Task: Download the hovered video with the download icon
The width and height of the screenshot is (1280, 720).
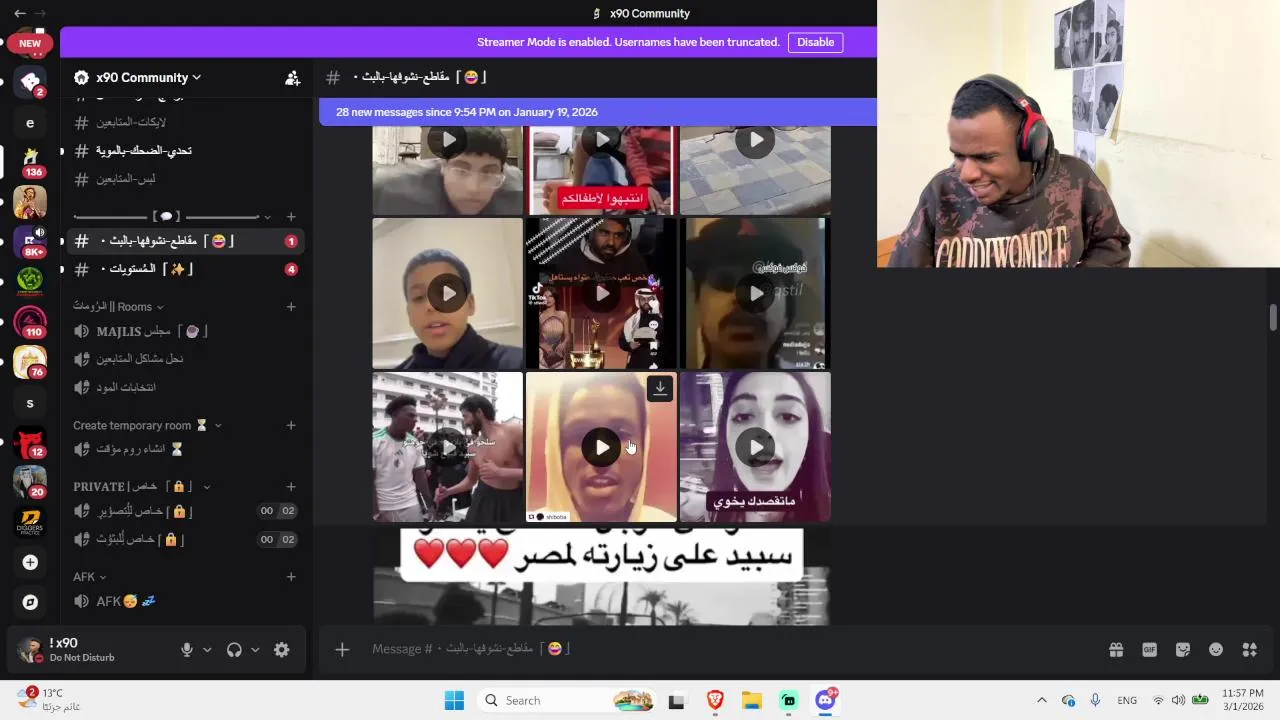Action: [x=660, y=388]
